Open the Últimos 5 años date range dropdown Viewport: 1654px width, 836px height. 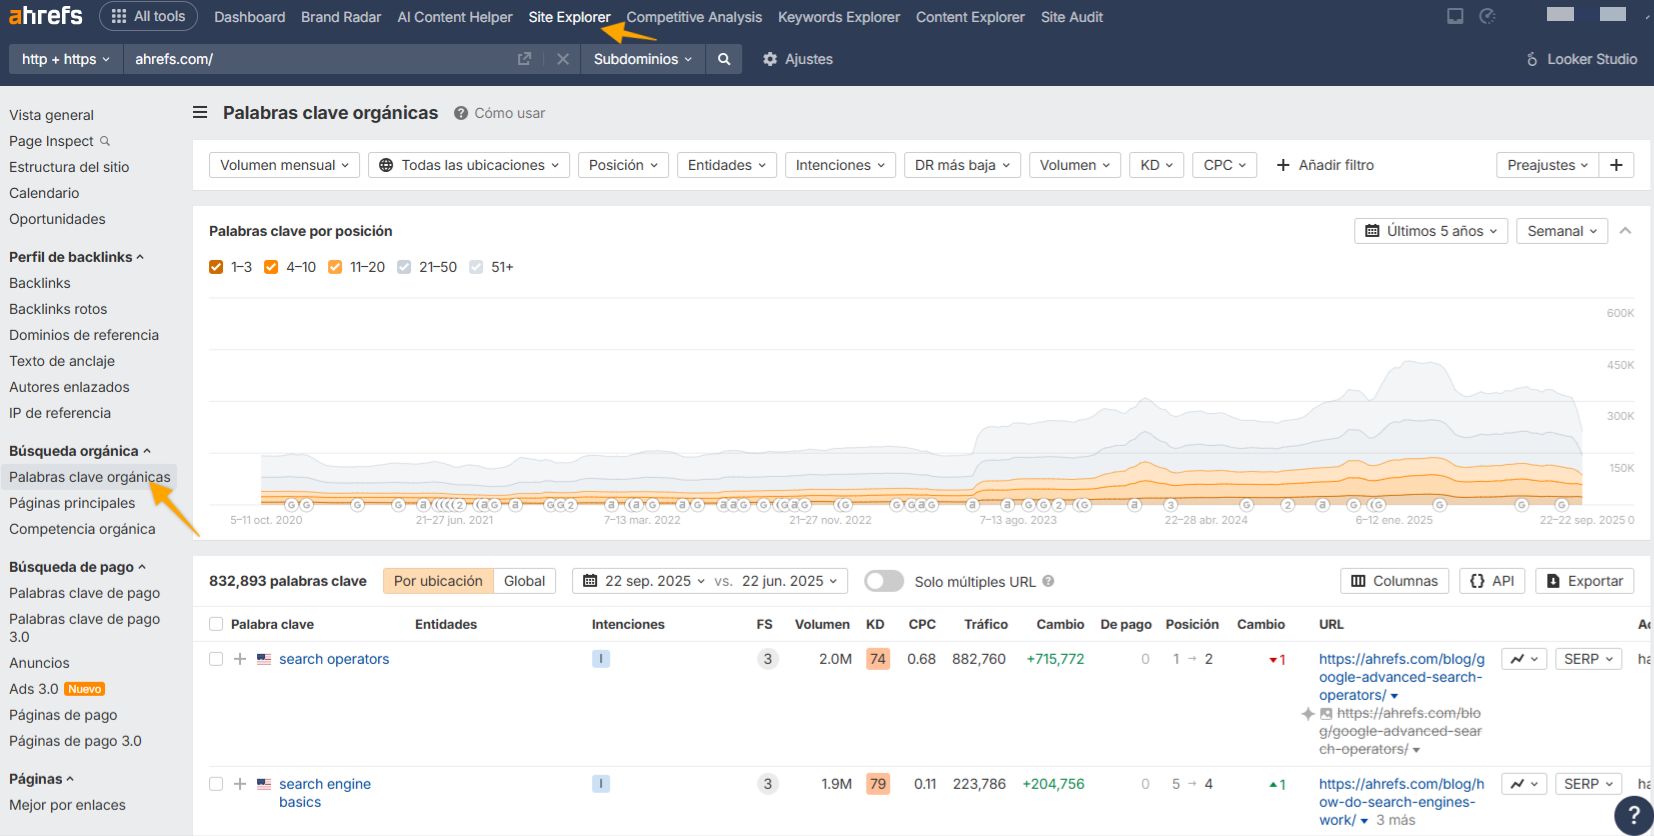(x=1431, y=231)
